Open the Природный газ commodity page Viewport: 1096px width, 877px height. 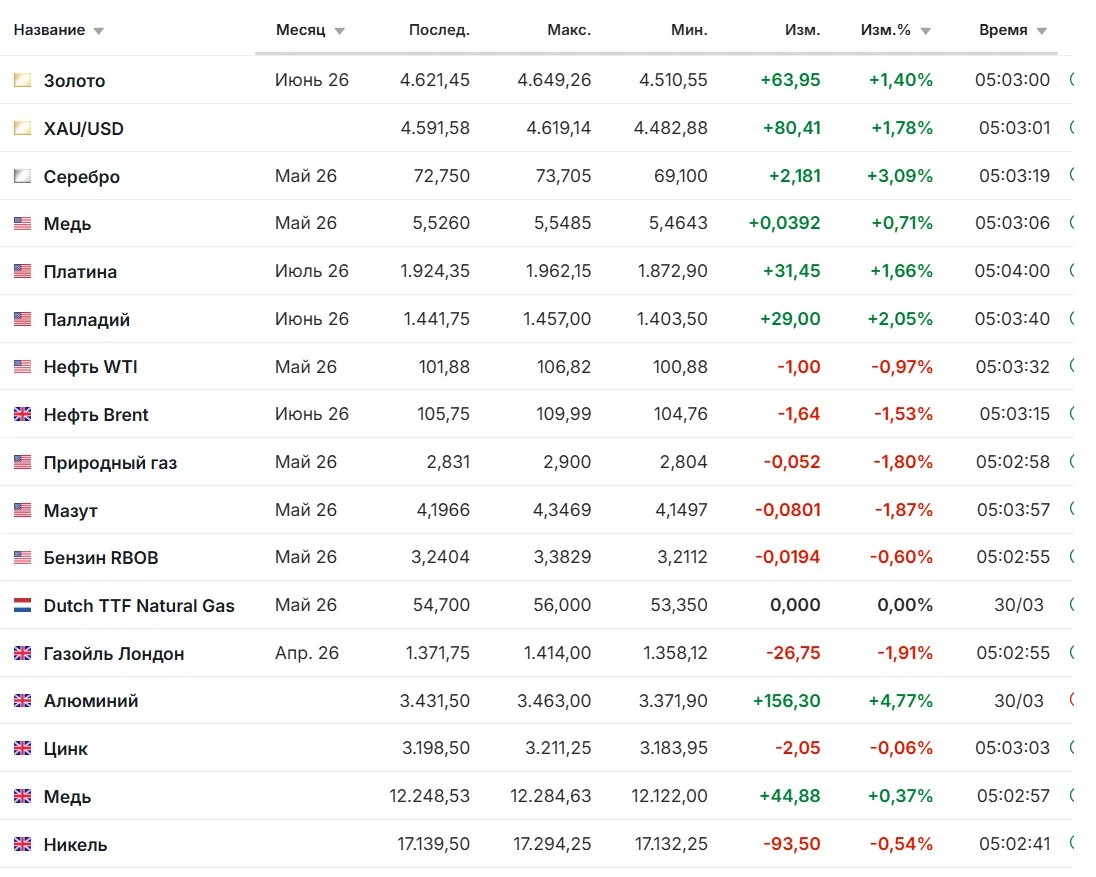click(110, 463)
